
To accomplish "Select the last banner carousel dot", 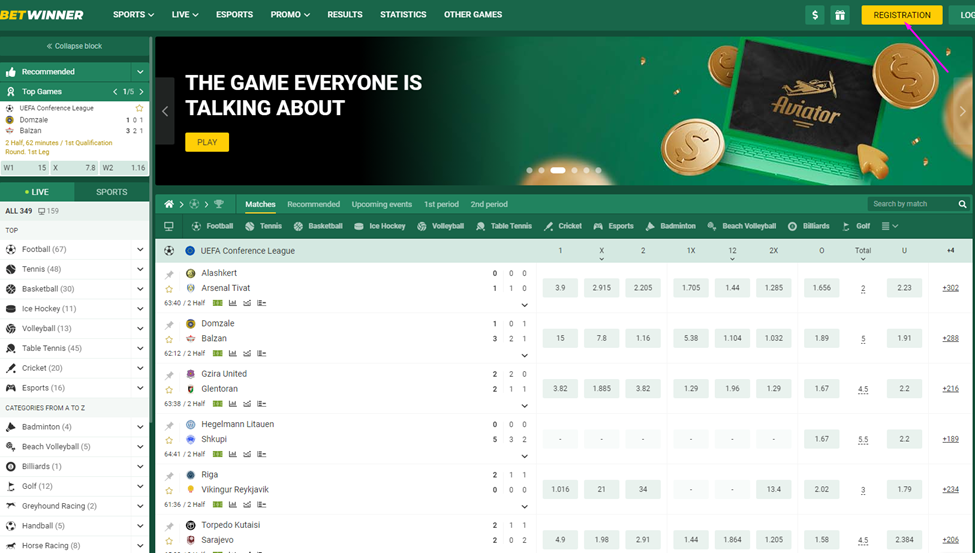I will coord(598,170).
